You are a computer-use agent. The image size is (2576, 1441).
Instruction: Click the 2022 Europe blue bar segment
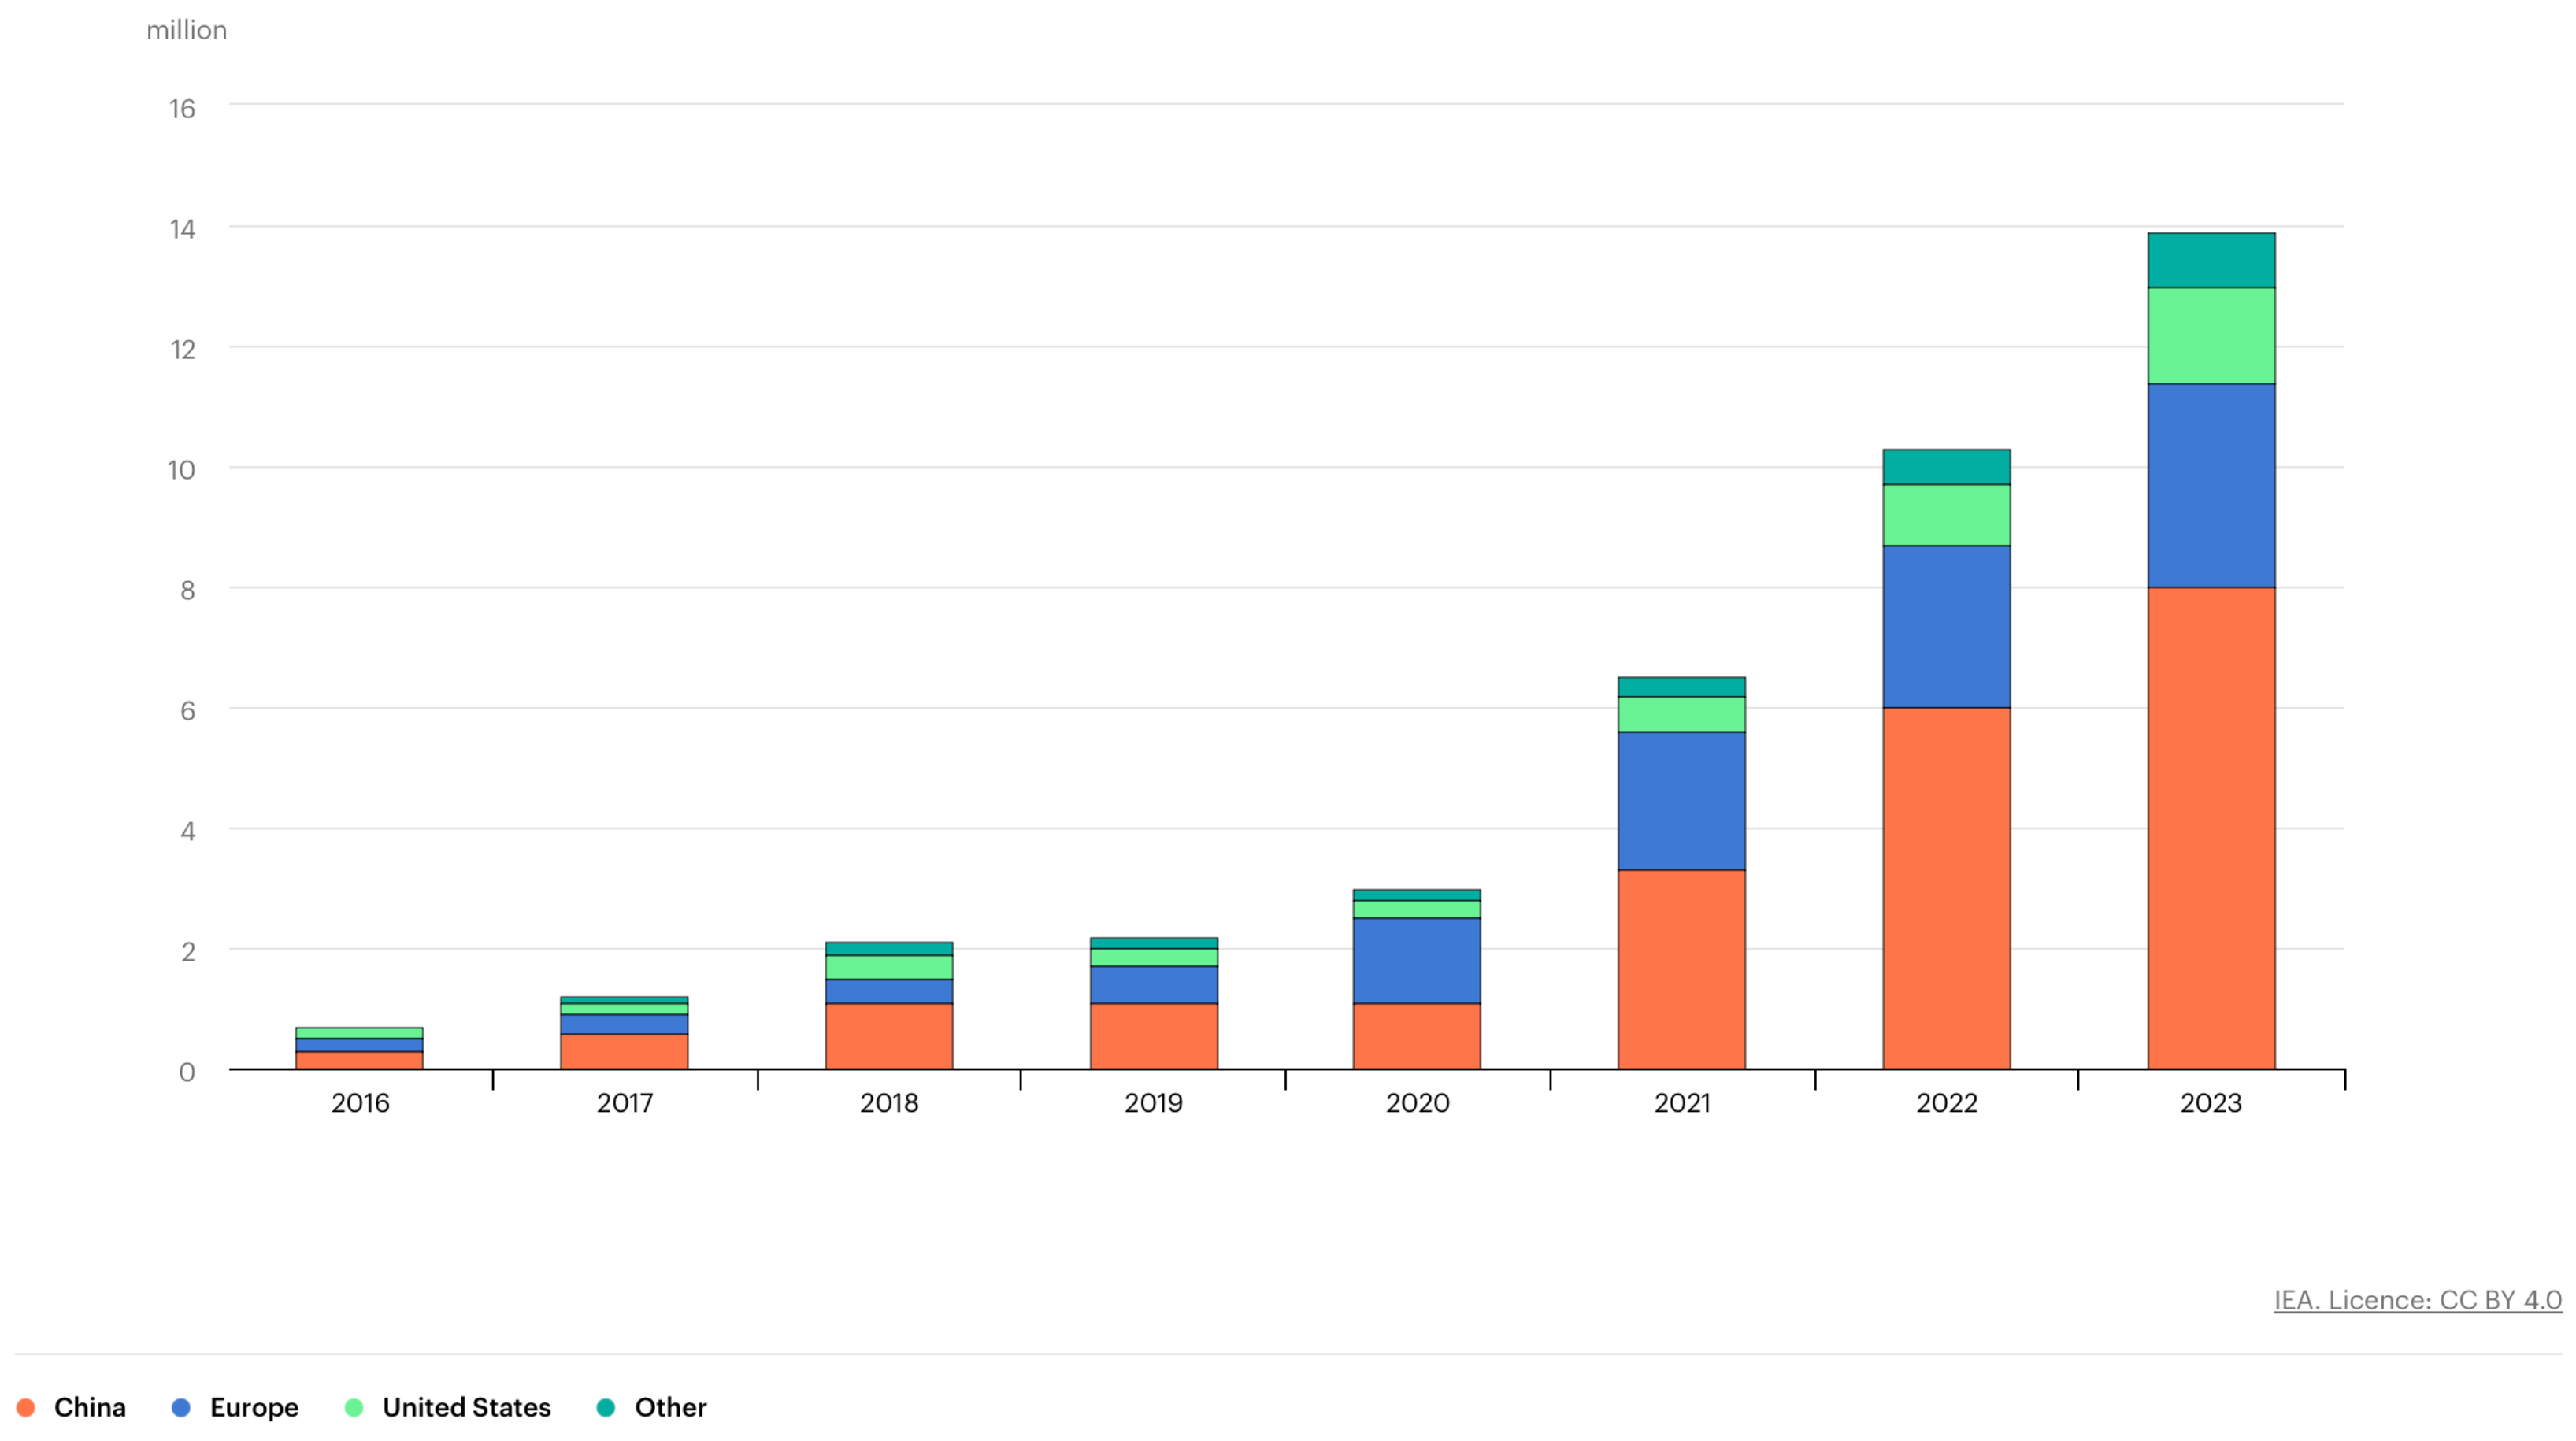pos(1946,626)
